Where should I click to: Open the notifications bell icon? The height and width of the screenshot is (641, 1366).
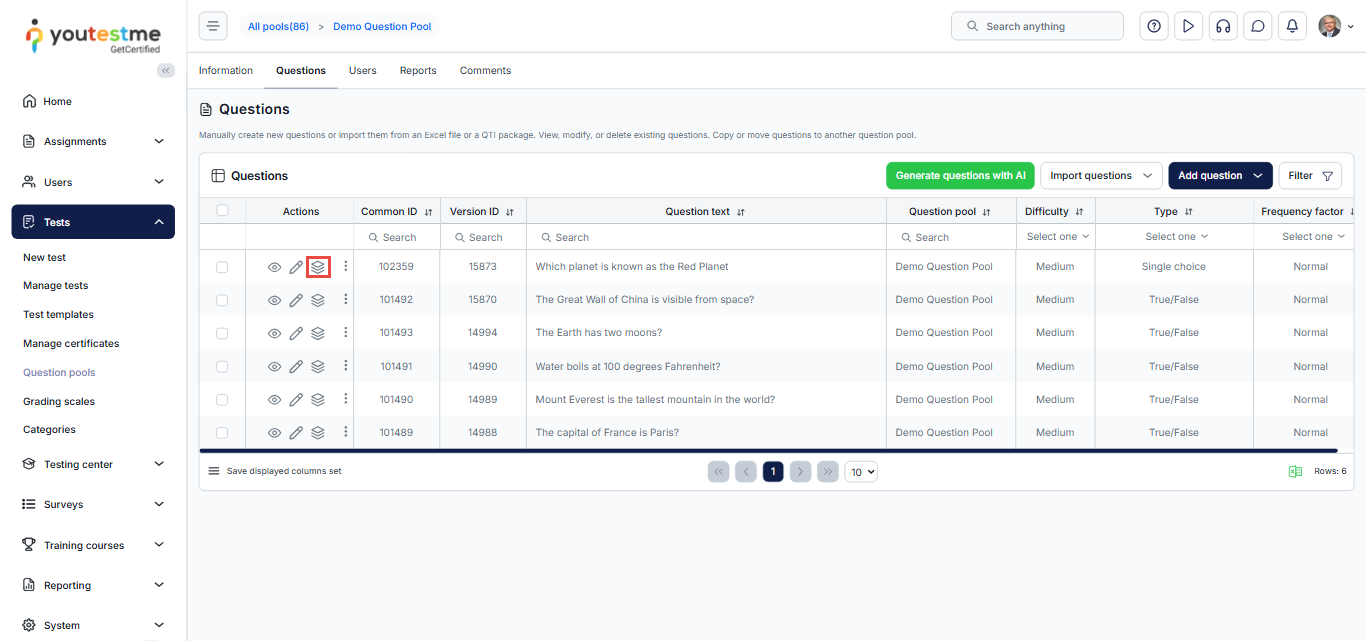(1292, 26)
